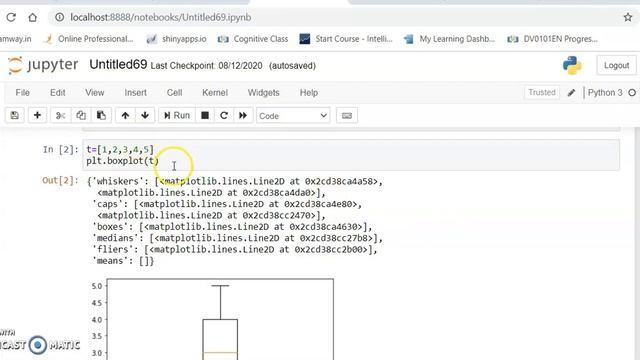Open the cell type Code dropdown
The image size is (640, 360).
tap(293, 116)
